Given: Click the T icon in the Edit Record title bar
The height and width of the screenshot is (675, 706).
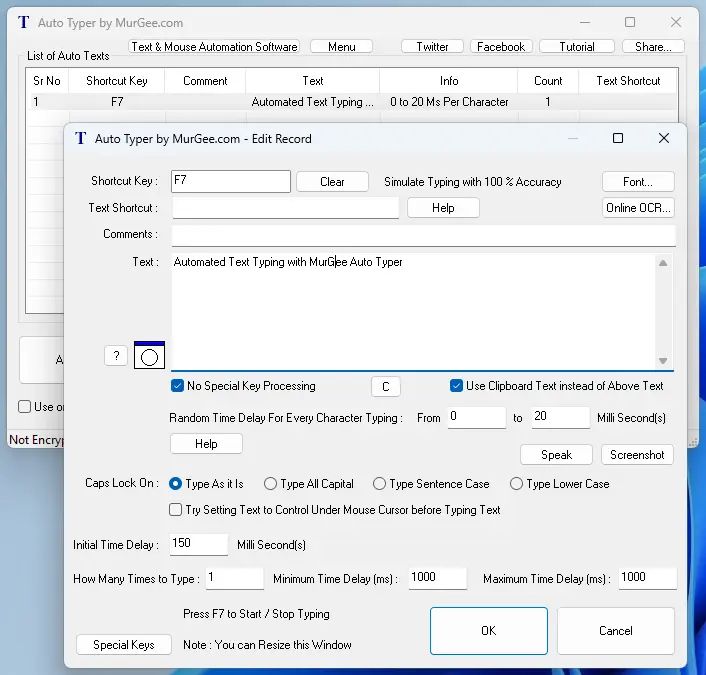Looking at the screenshot, I should click(80, 138).
